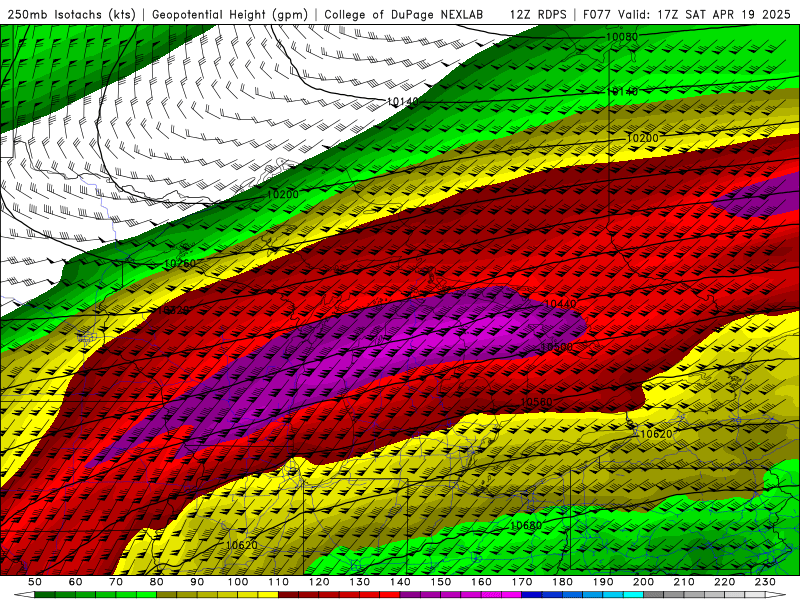
Task: Click the colorbar tick label 230
Action: 765,582
